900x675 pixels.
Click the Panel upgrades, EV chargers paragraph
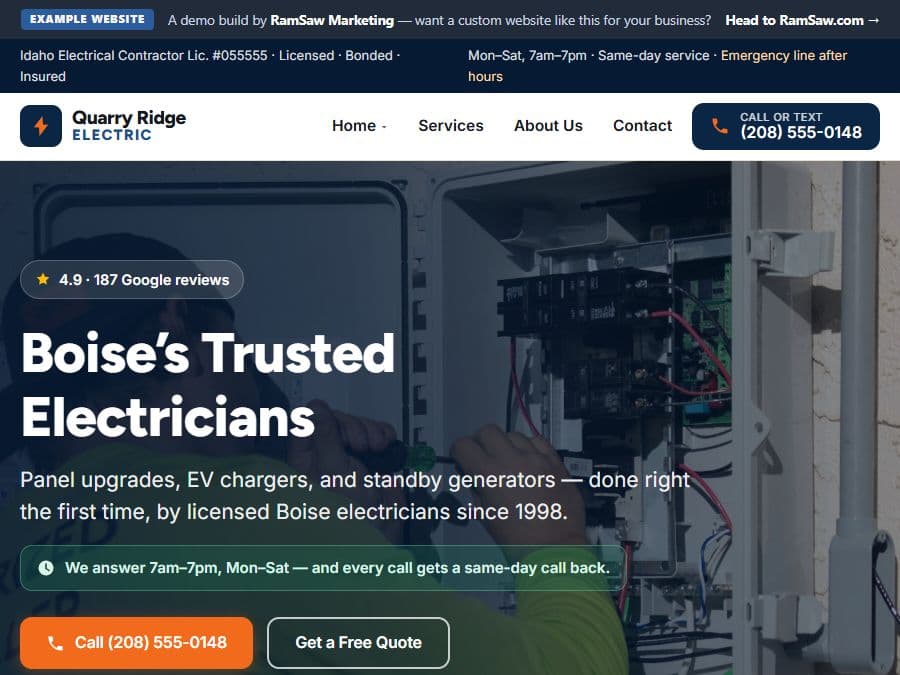(x=355, y=495)
